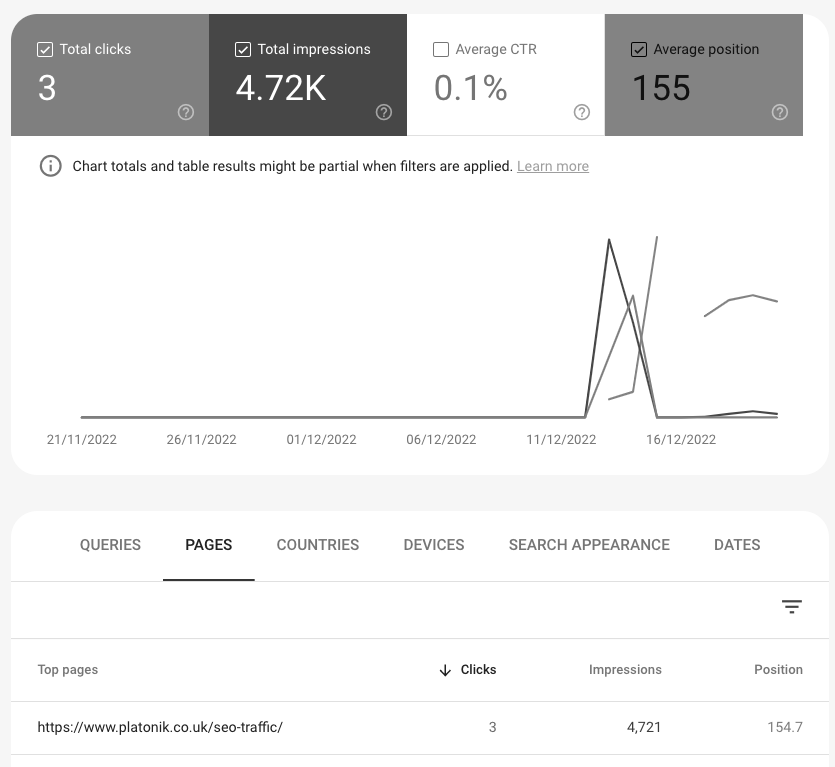This screenshot has width=835, height=767.
Task: Uncheck the Total clicks checkbox
Action: [x=45, y=49]
